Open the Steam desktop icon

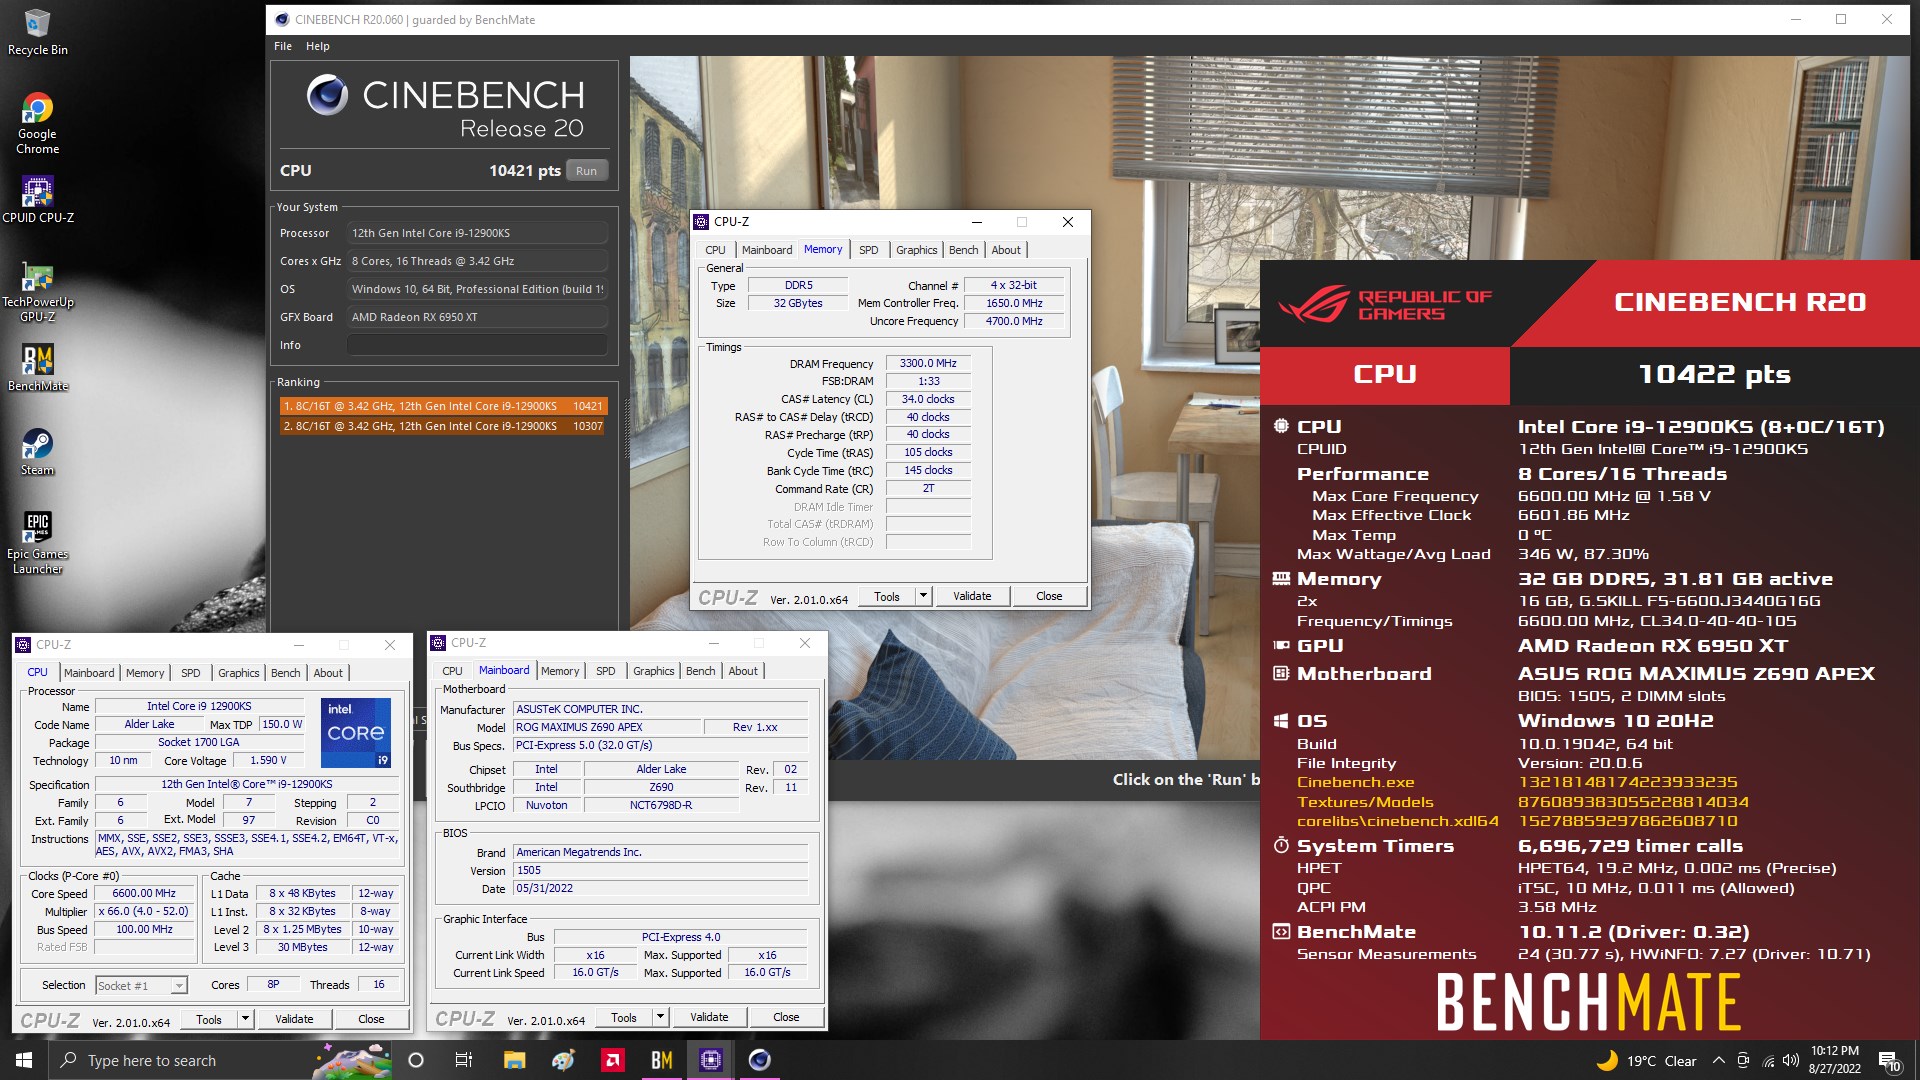tap(37, 452)
